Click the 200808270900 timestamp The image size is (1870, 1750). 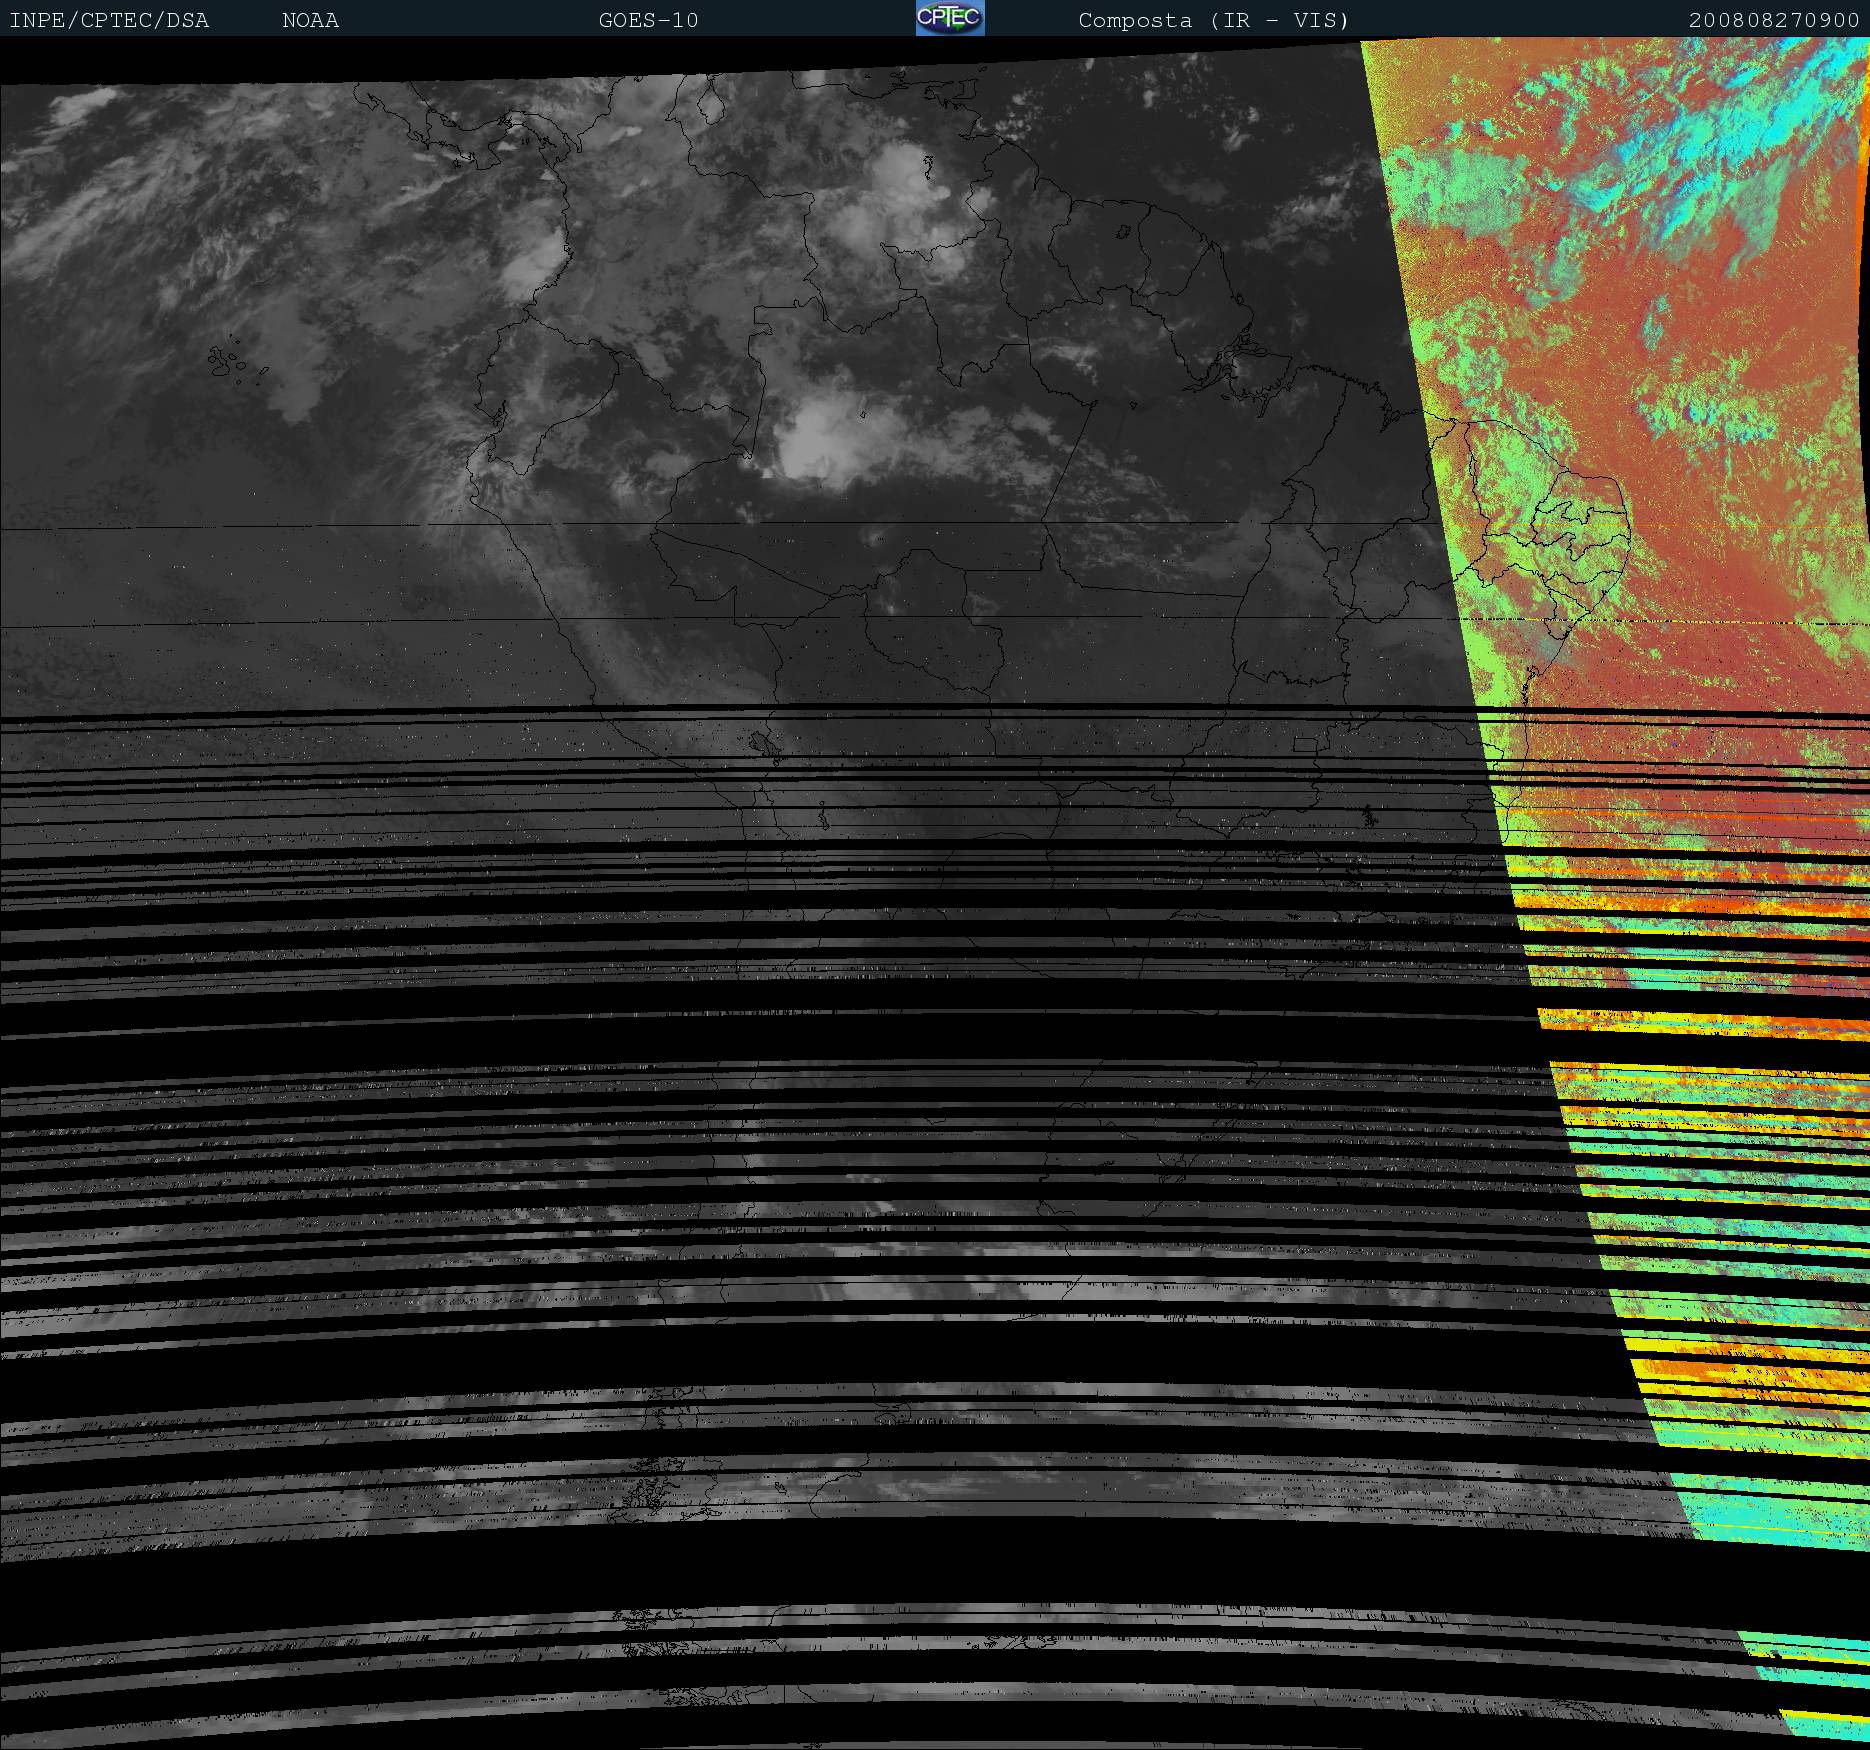[1773, 20]
